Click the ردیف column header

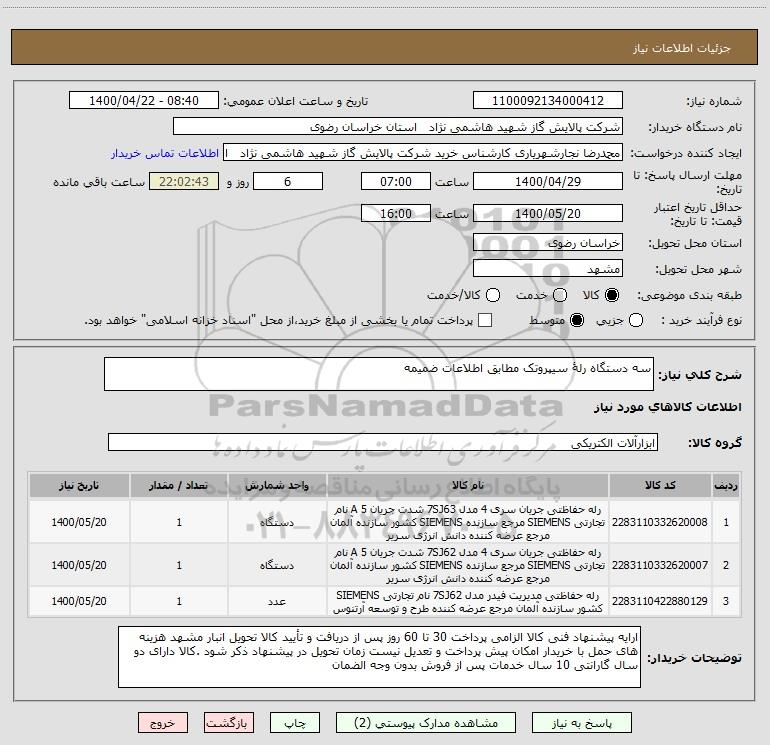[726, 485]
